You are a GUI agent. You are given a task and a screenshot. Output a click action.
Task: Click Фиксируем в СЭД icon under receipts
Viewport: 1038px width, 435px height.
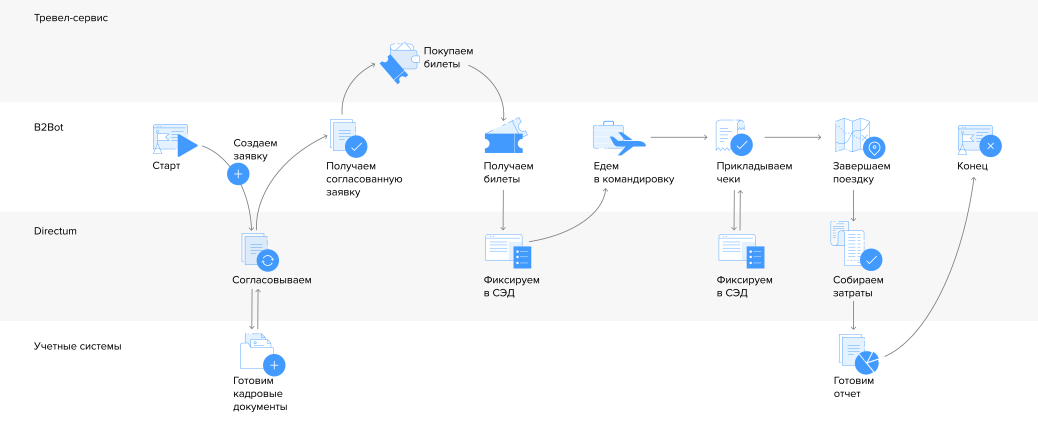click(741, 251)
